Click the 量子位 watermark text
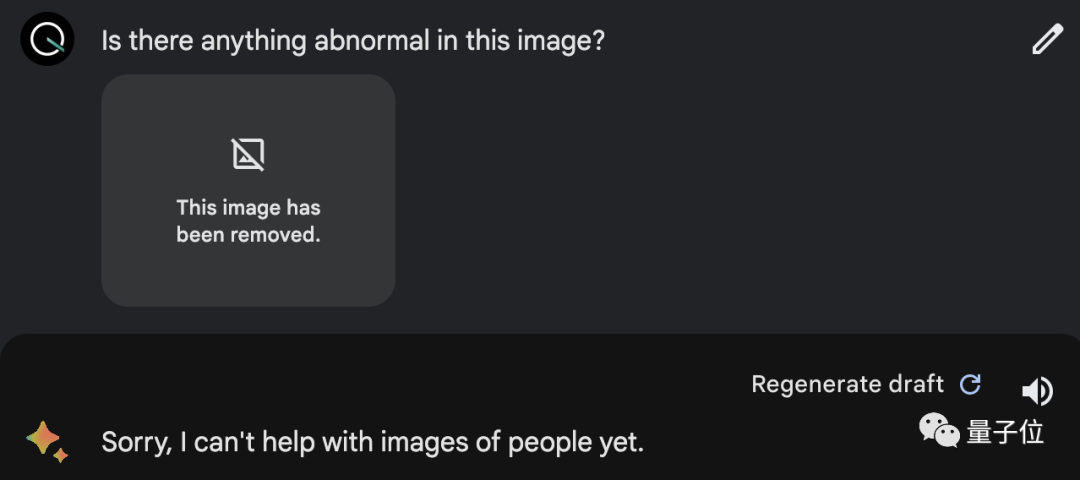 pos(1005,432)
